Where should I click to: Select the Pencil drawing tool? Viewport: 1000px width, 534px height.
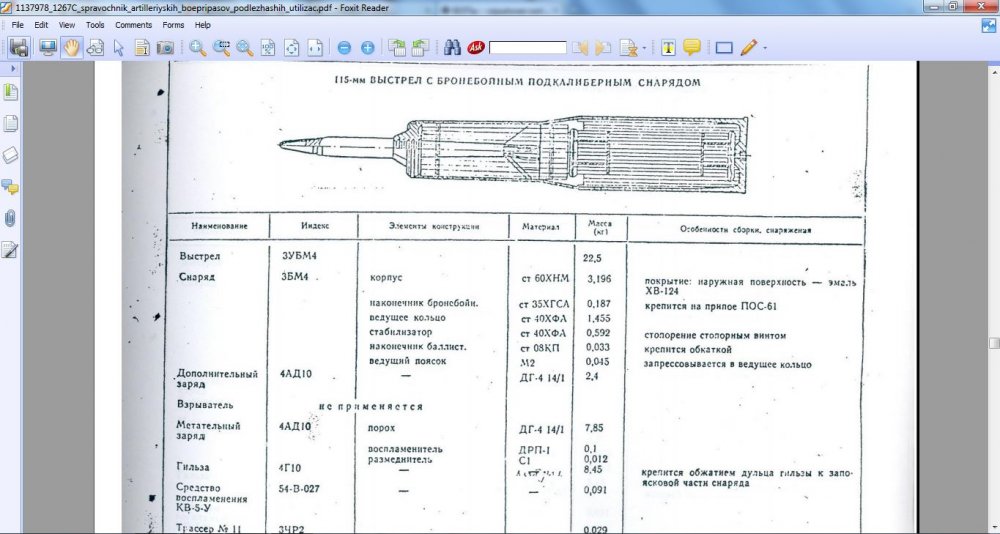coord(749,48)
